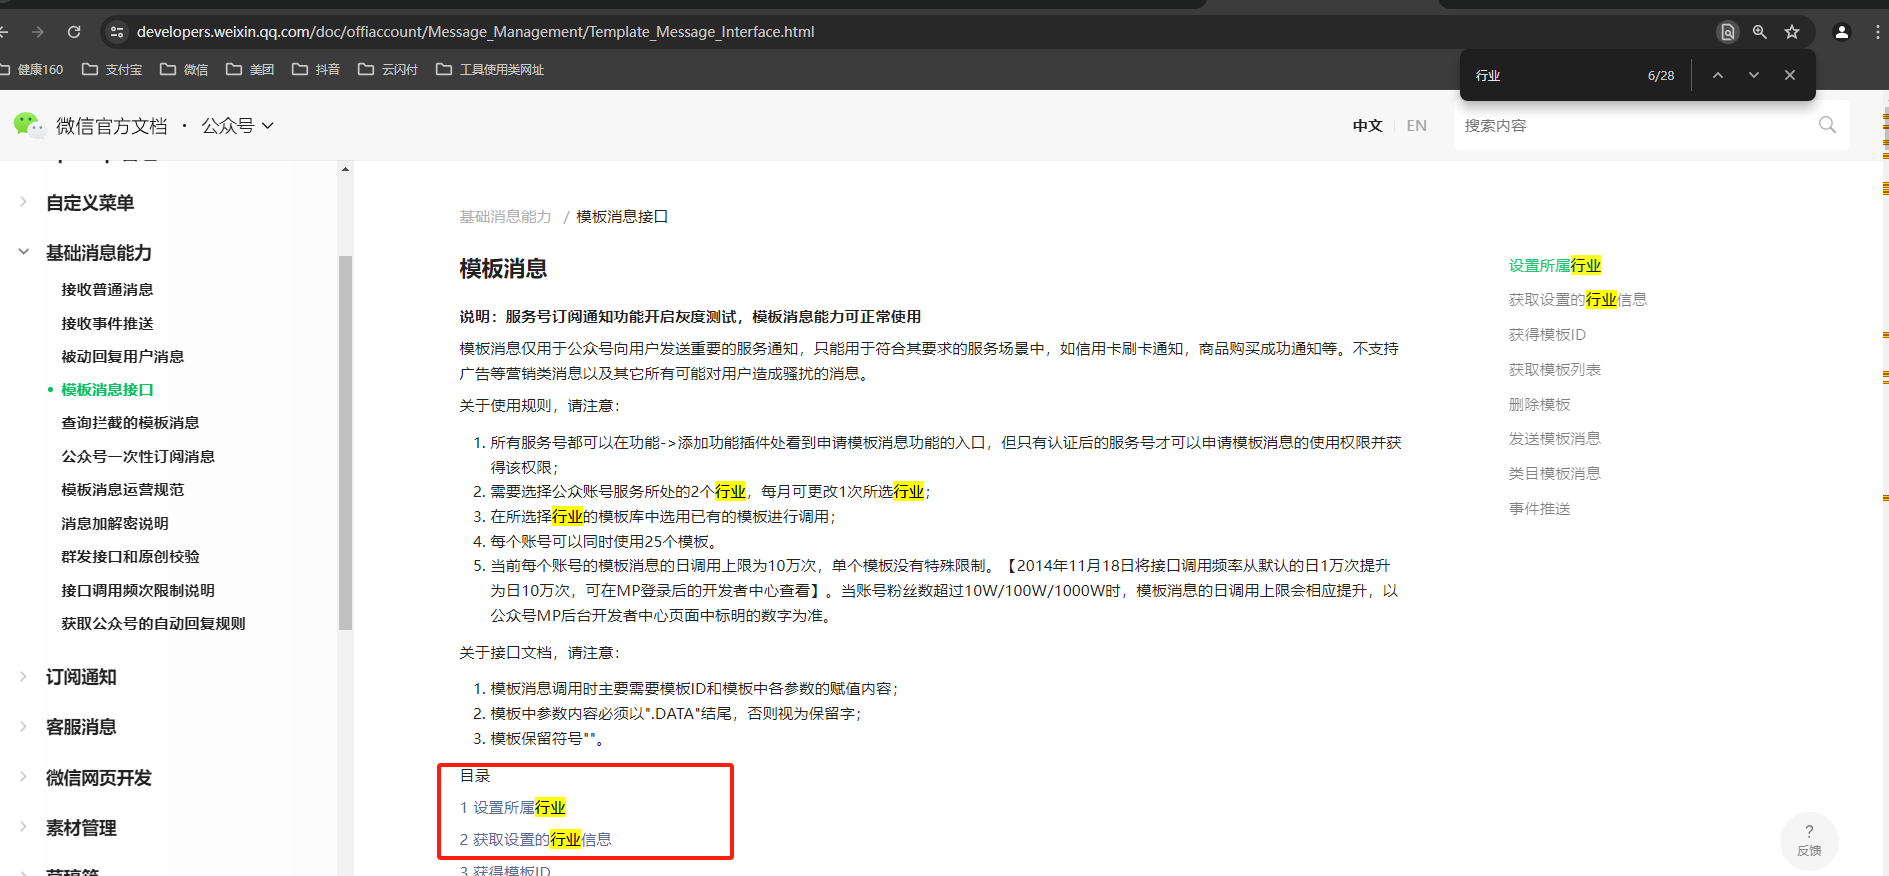Screen dimensions: 1889x876
Task: Bookmark this page with the star icon
Action: tap(1792, 32)
